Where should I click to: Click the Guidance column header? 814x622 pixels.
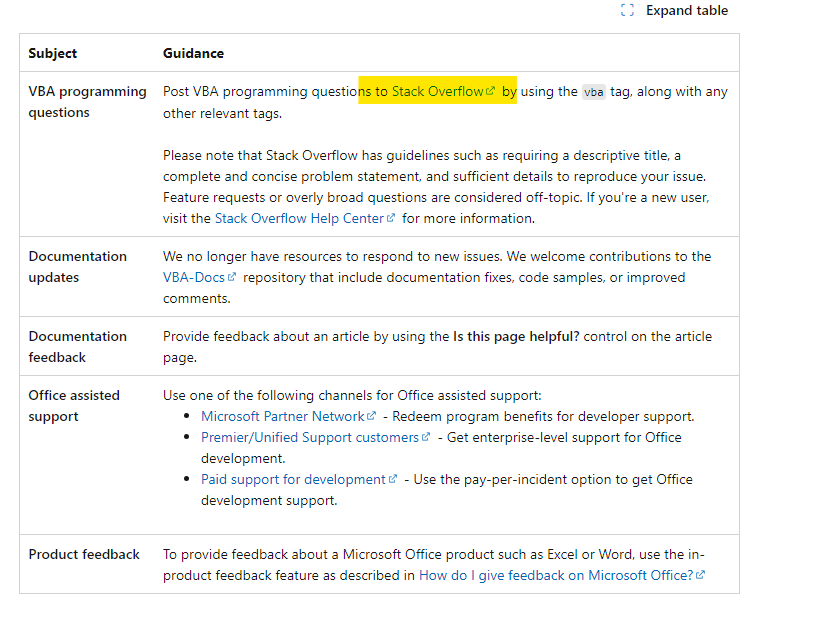point(193,53)
